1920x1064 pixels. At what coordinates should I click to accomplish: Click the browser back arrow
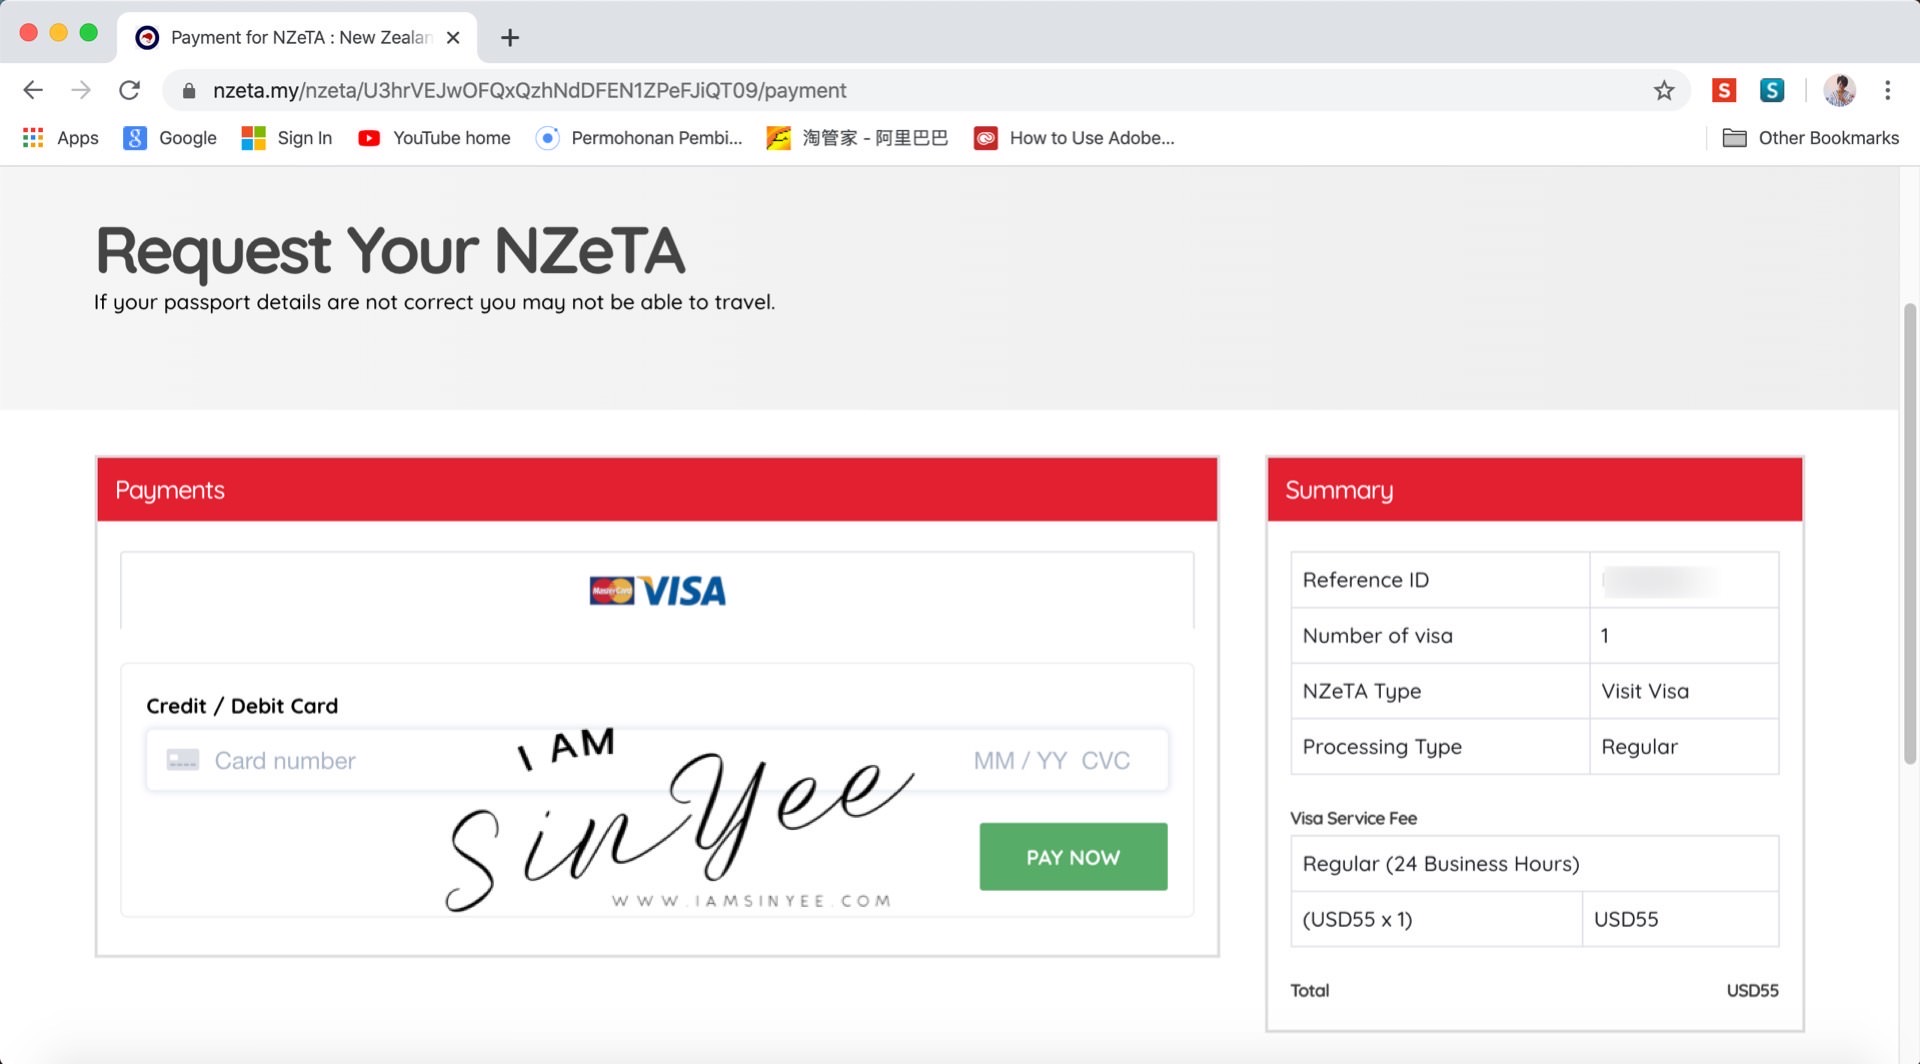(x=33, y=90)
